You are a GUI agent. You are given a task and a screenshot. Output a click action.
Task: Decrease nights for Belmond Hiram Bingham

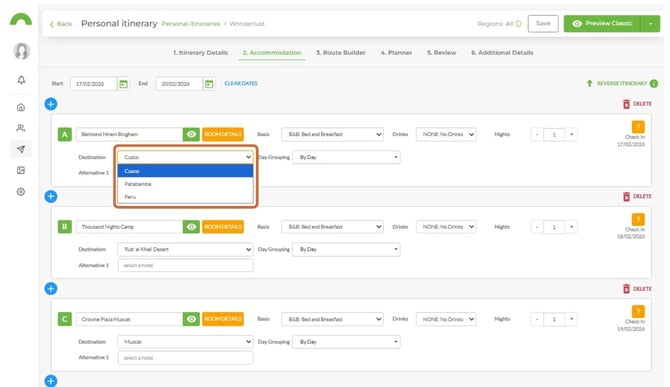click(x=537, y=135)
